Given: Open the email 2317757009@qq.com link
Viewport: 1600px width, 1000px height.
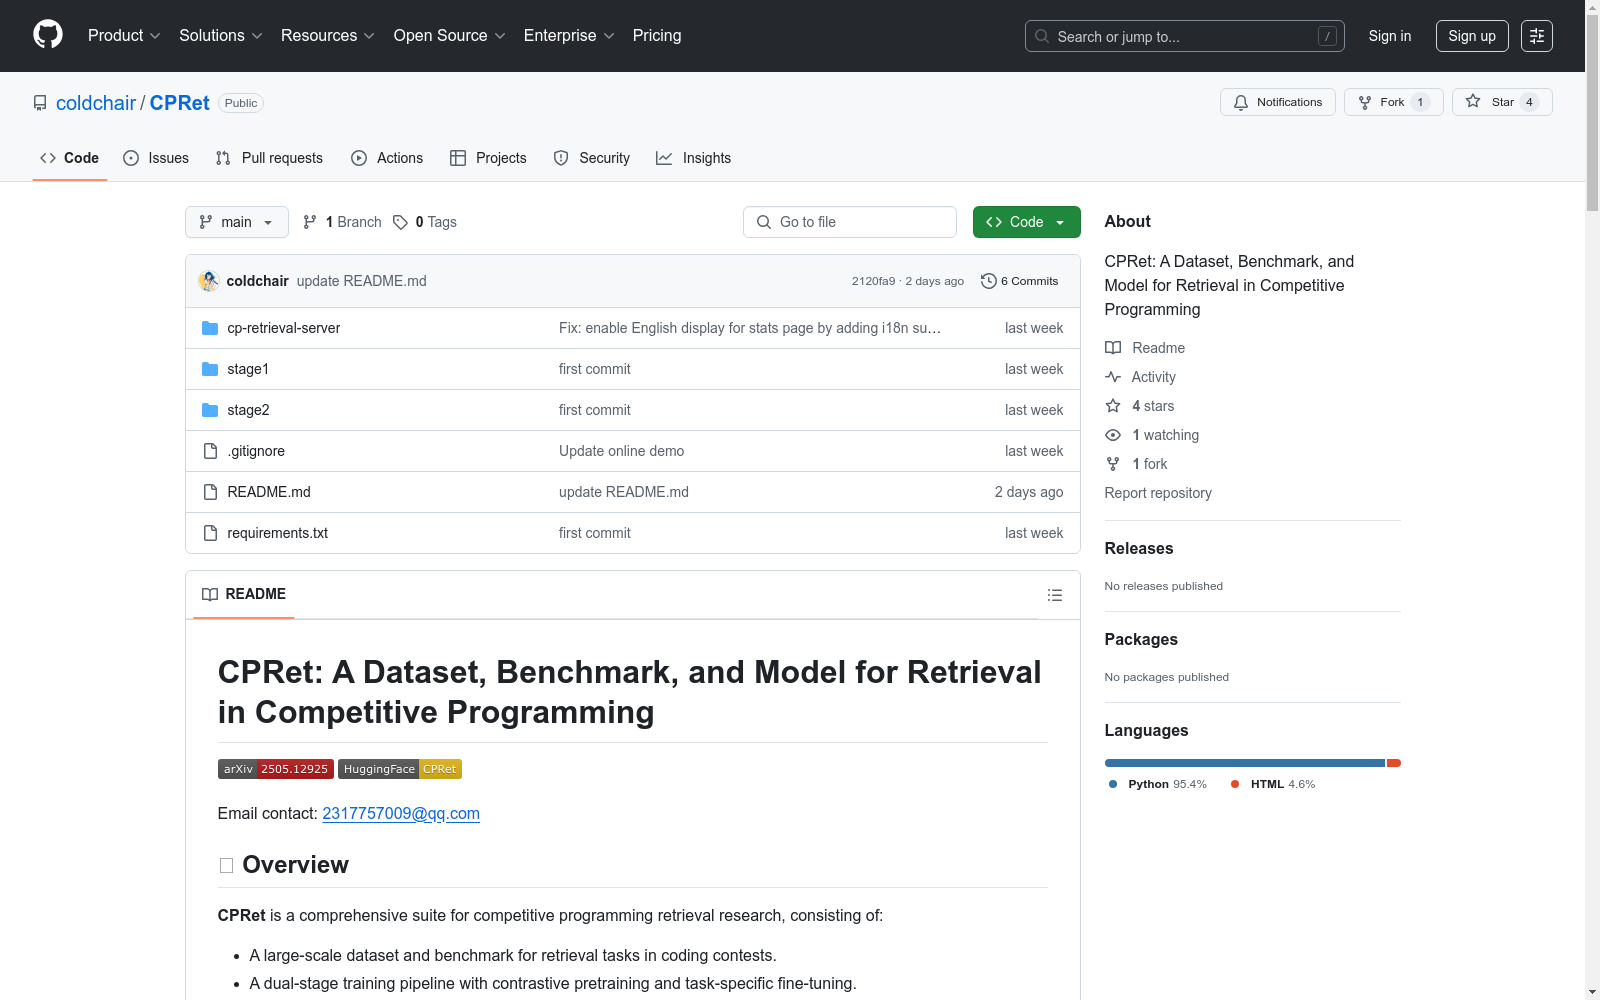Looking at the screenshot, I should click(401, 813).
